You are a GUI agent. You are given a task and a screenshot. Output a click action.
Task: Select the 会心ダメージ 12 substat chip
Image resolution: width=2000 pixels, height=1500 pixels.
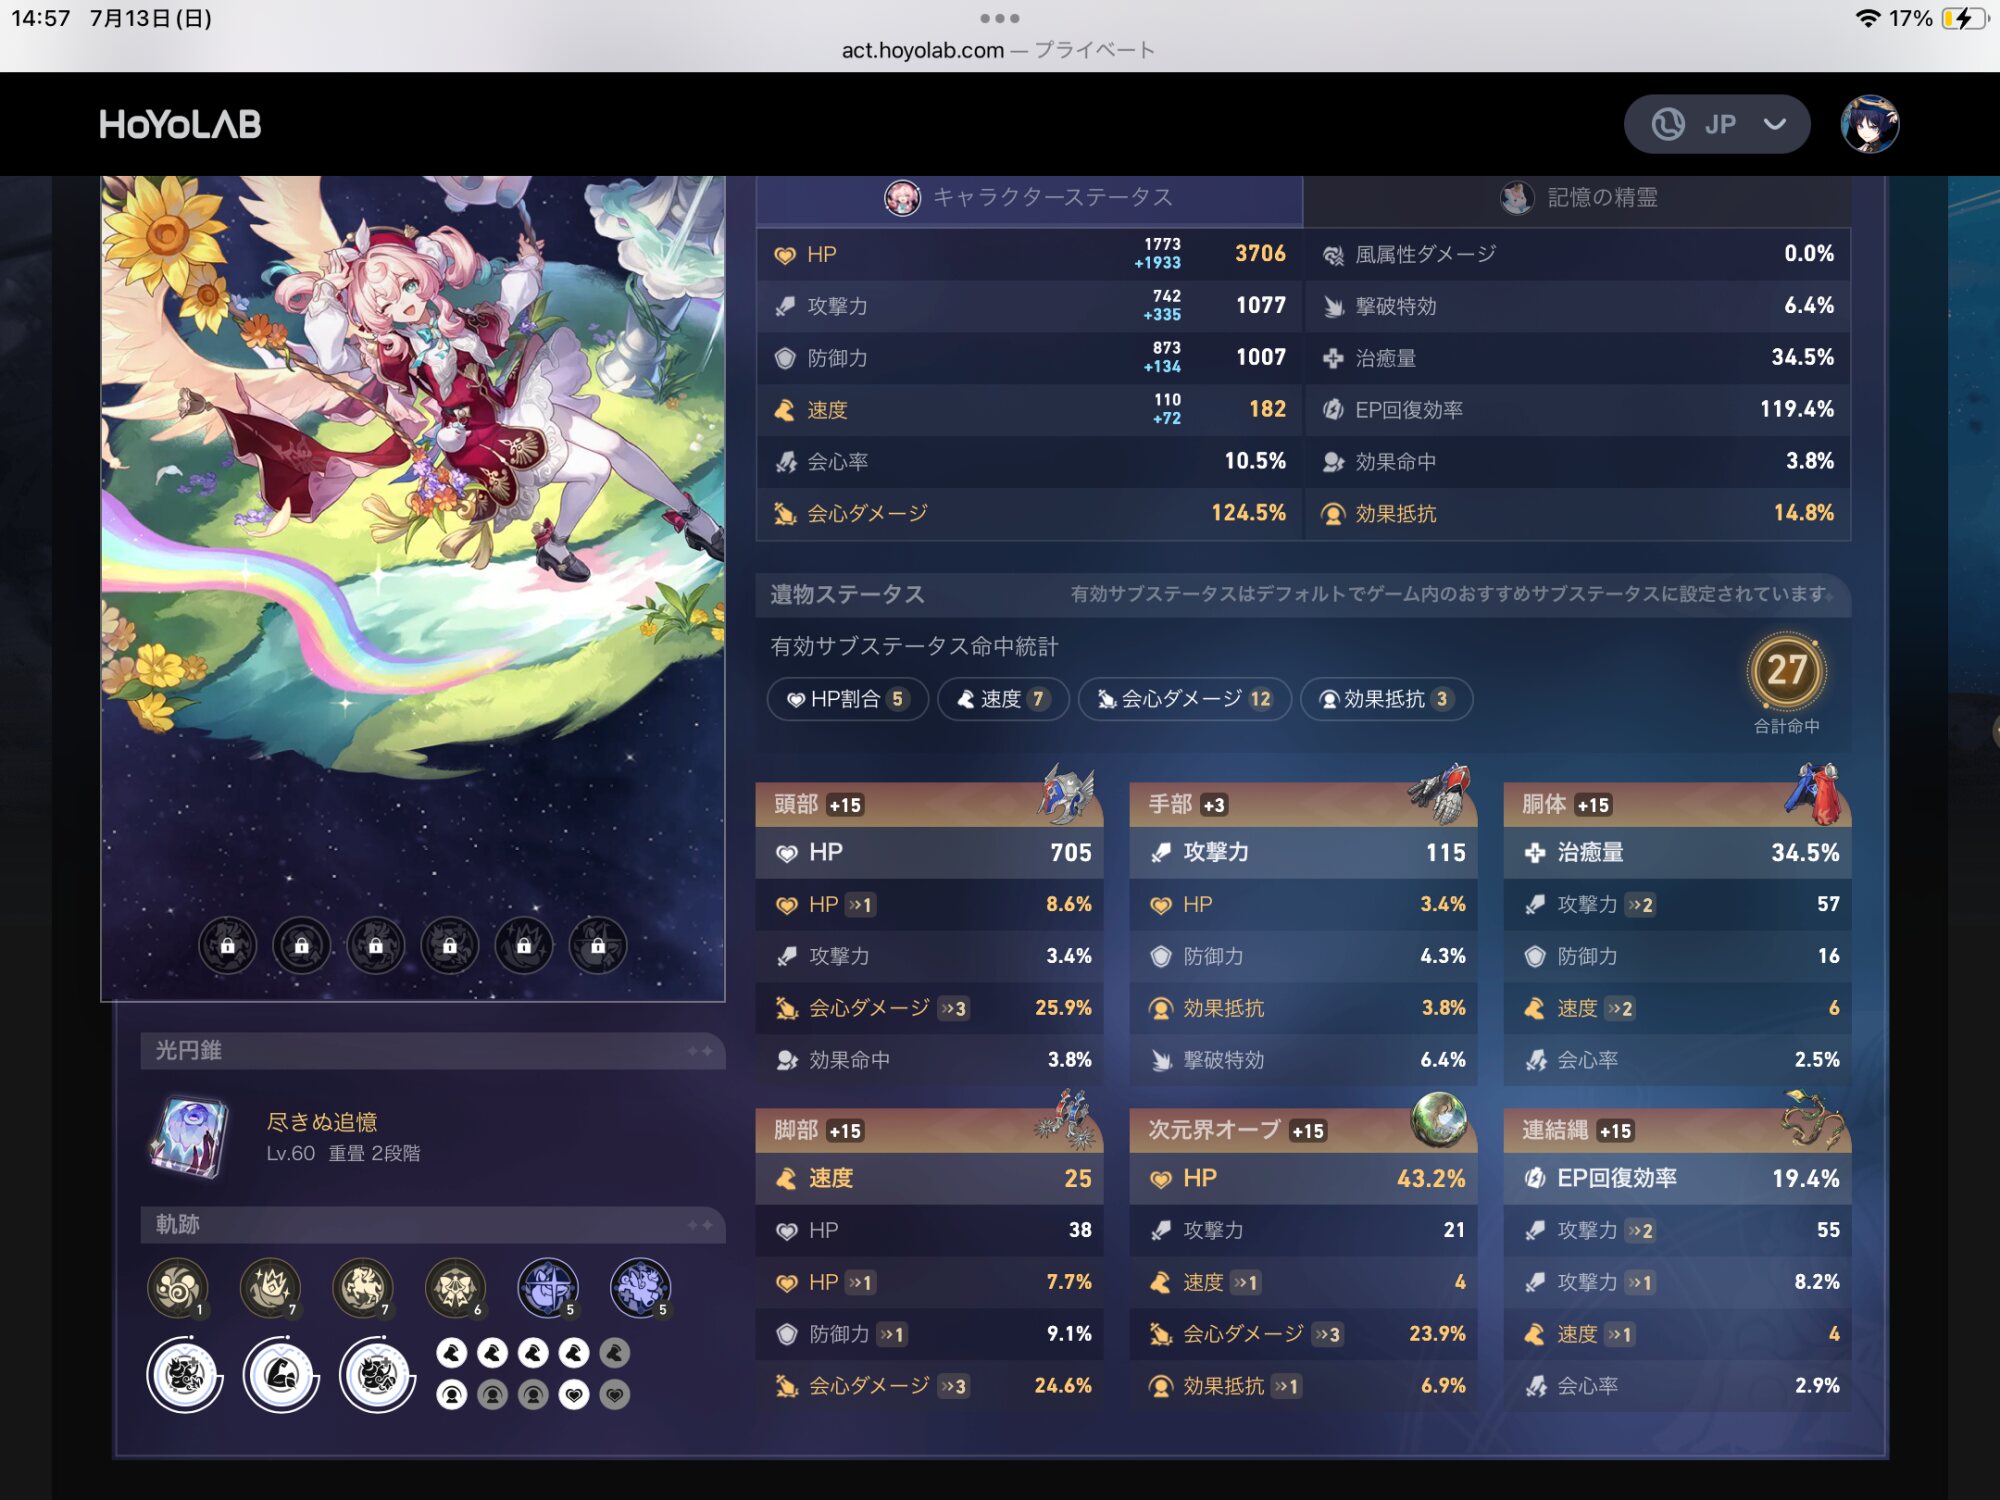1185,699
